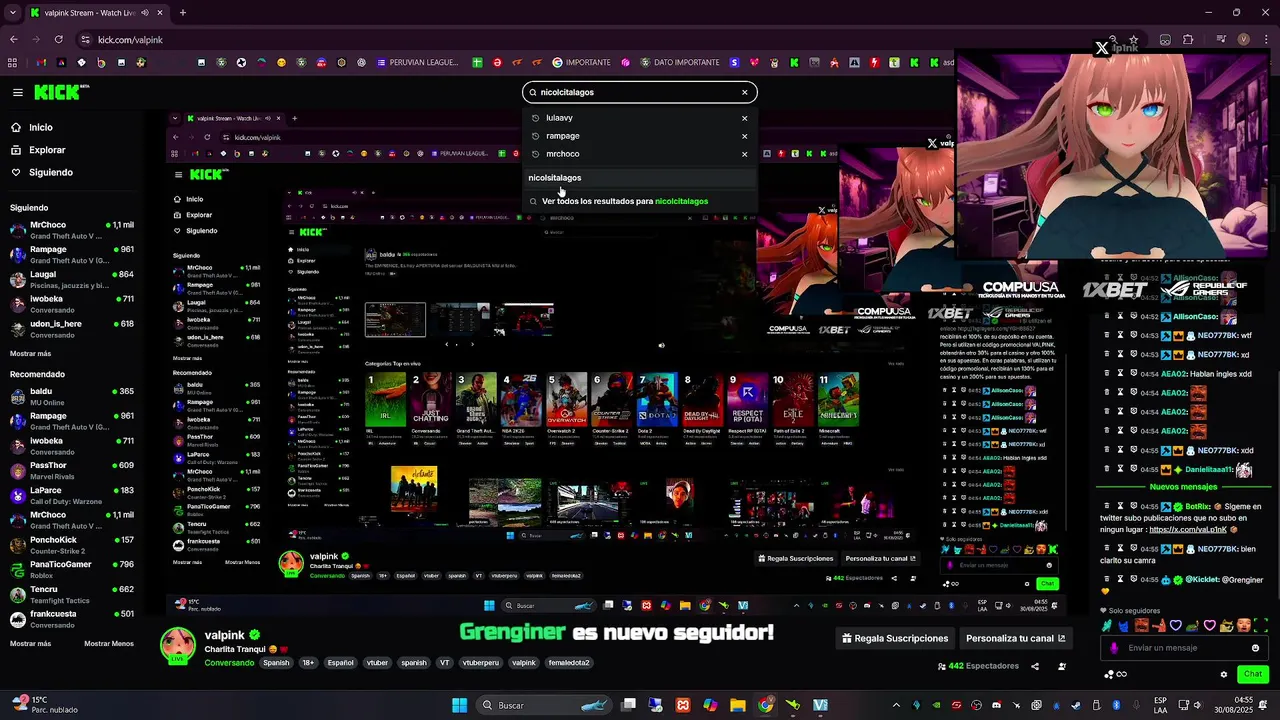Open chat settings gear icon
Screen dimensions: 1280x720
coord(1223,674)
